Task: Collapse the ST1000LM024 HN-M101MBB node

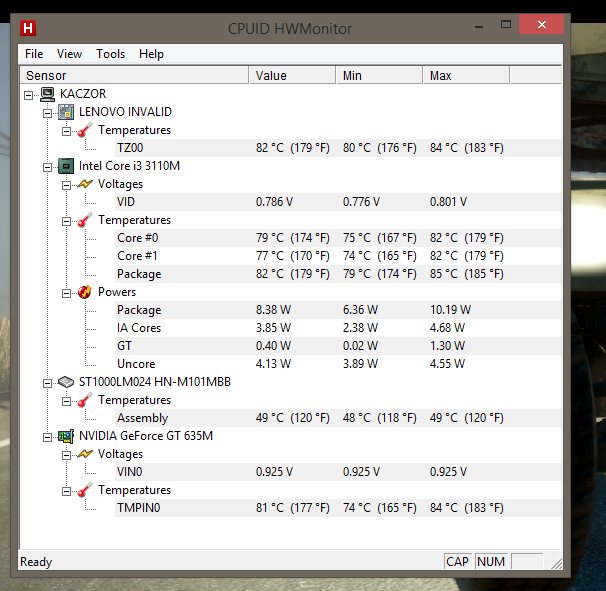Action: pos(47,383)
